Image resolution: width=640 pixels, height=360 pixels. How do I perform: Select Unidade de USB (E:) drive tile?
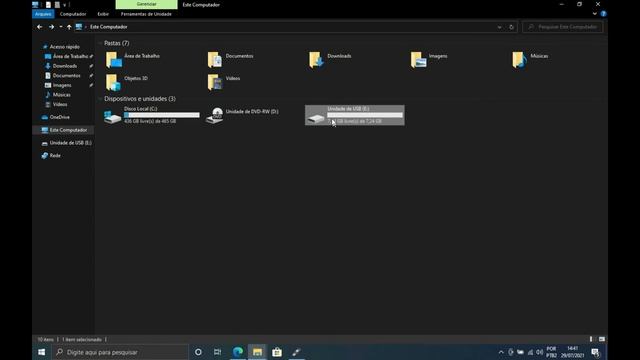pyautogui.click(x=355, y=115)
